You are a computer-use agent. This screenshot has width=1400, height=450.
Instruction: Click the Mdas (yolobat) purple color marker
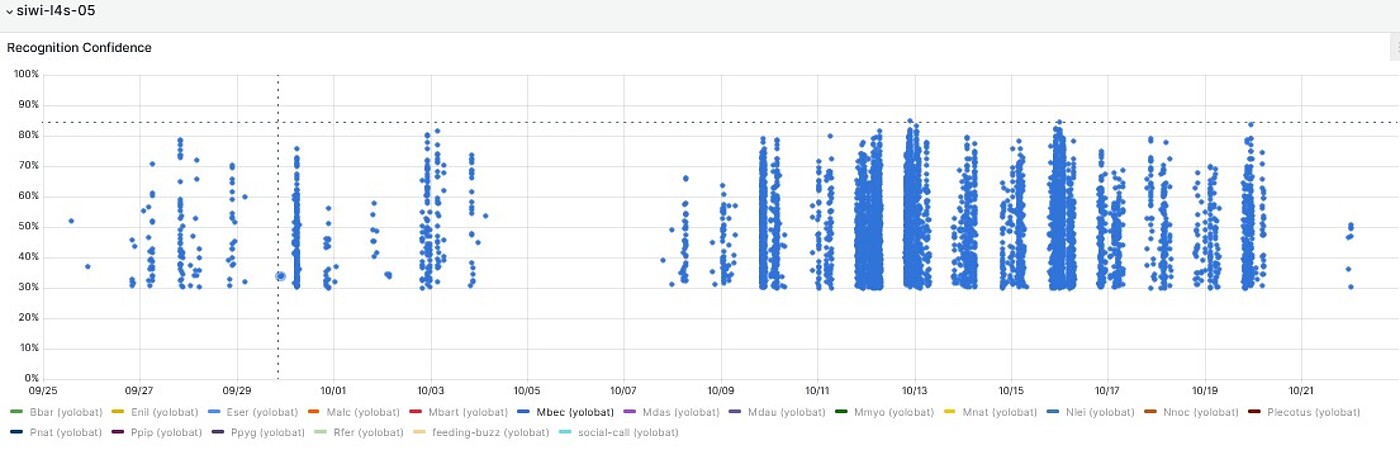click(629, 412)
